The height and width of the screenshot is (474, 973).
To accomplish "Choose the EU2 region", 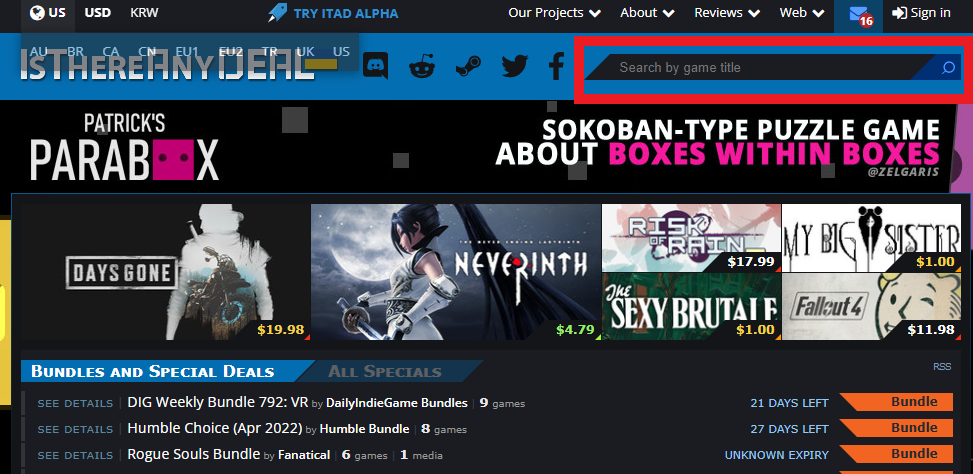I will 231,51.
